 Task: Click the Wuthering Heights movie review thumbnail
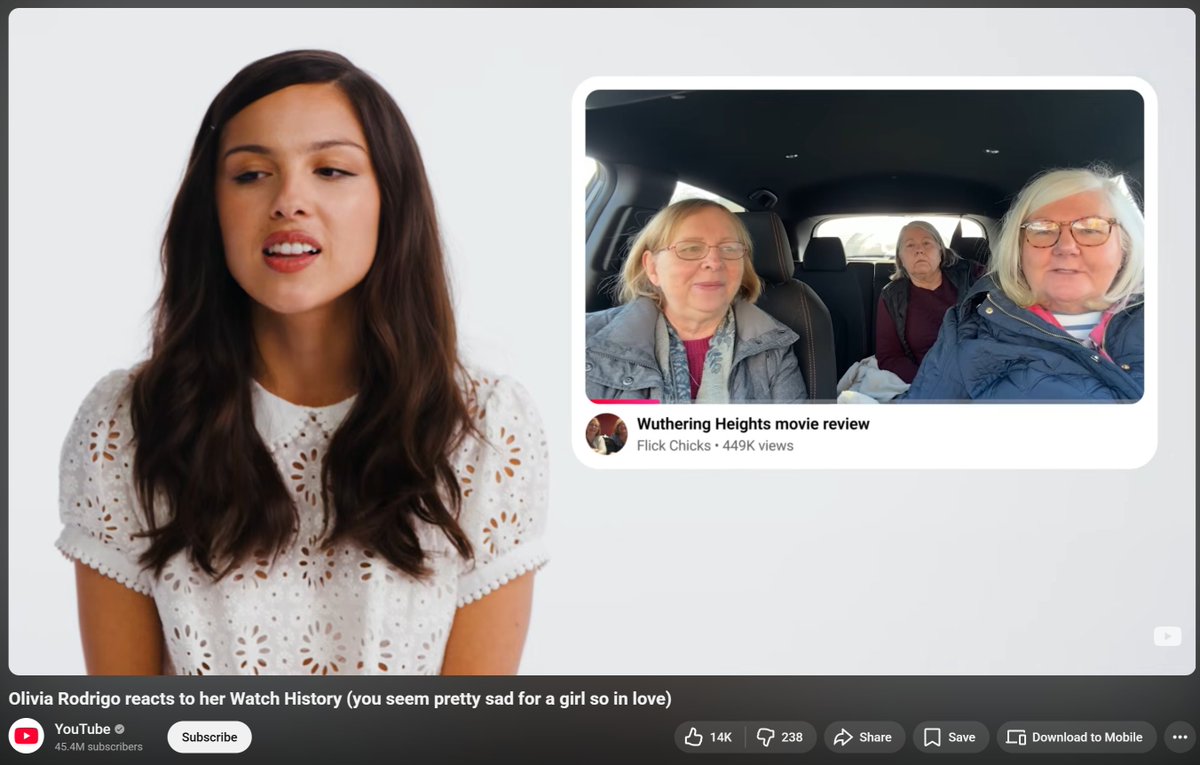tap(864, 246)
